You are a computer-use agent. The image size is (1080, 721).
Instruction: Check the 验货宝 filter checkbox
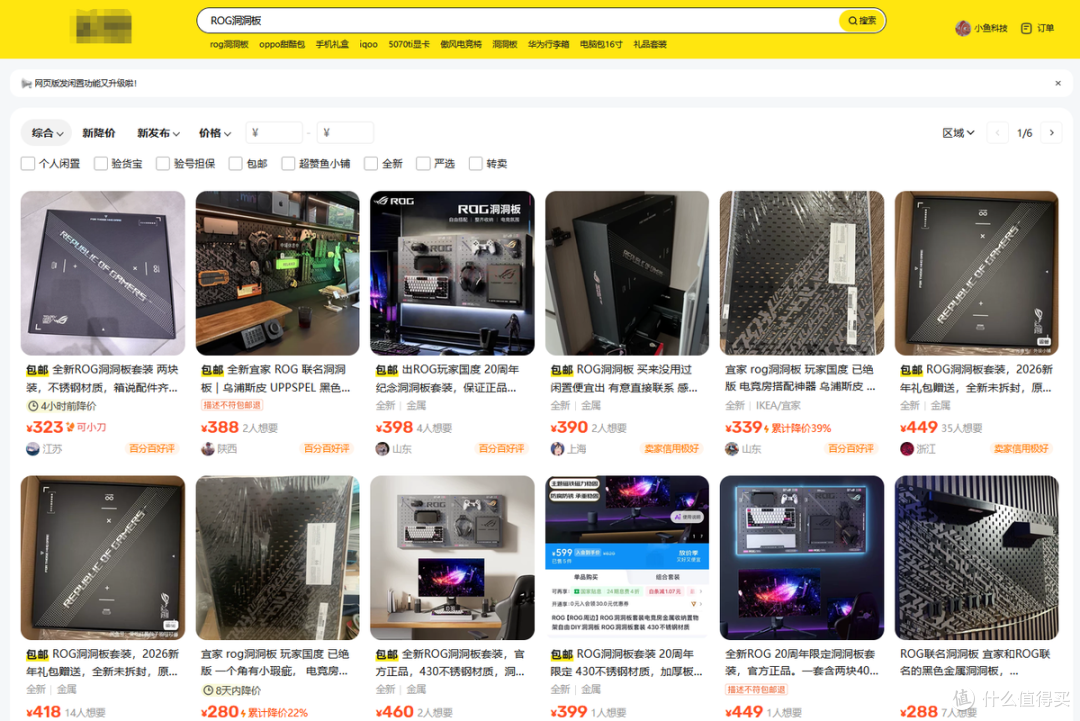point(101,163)
